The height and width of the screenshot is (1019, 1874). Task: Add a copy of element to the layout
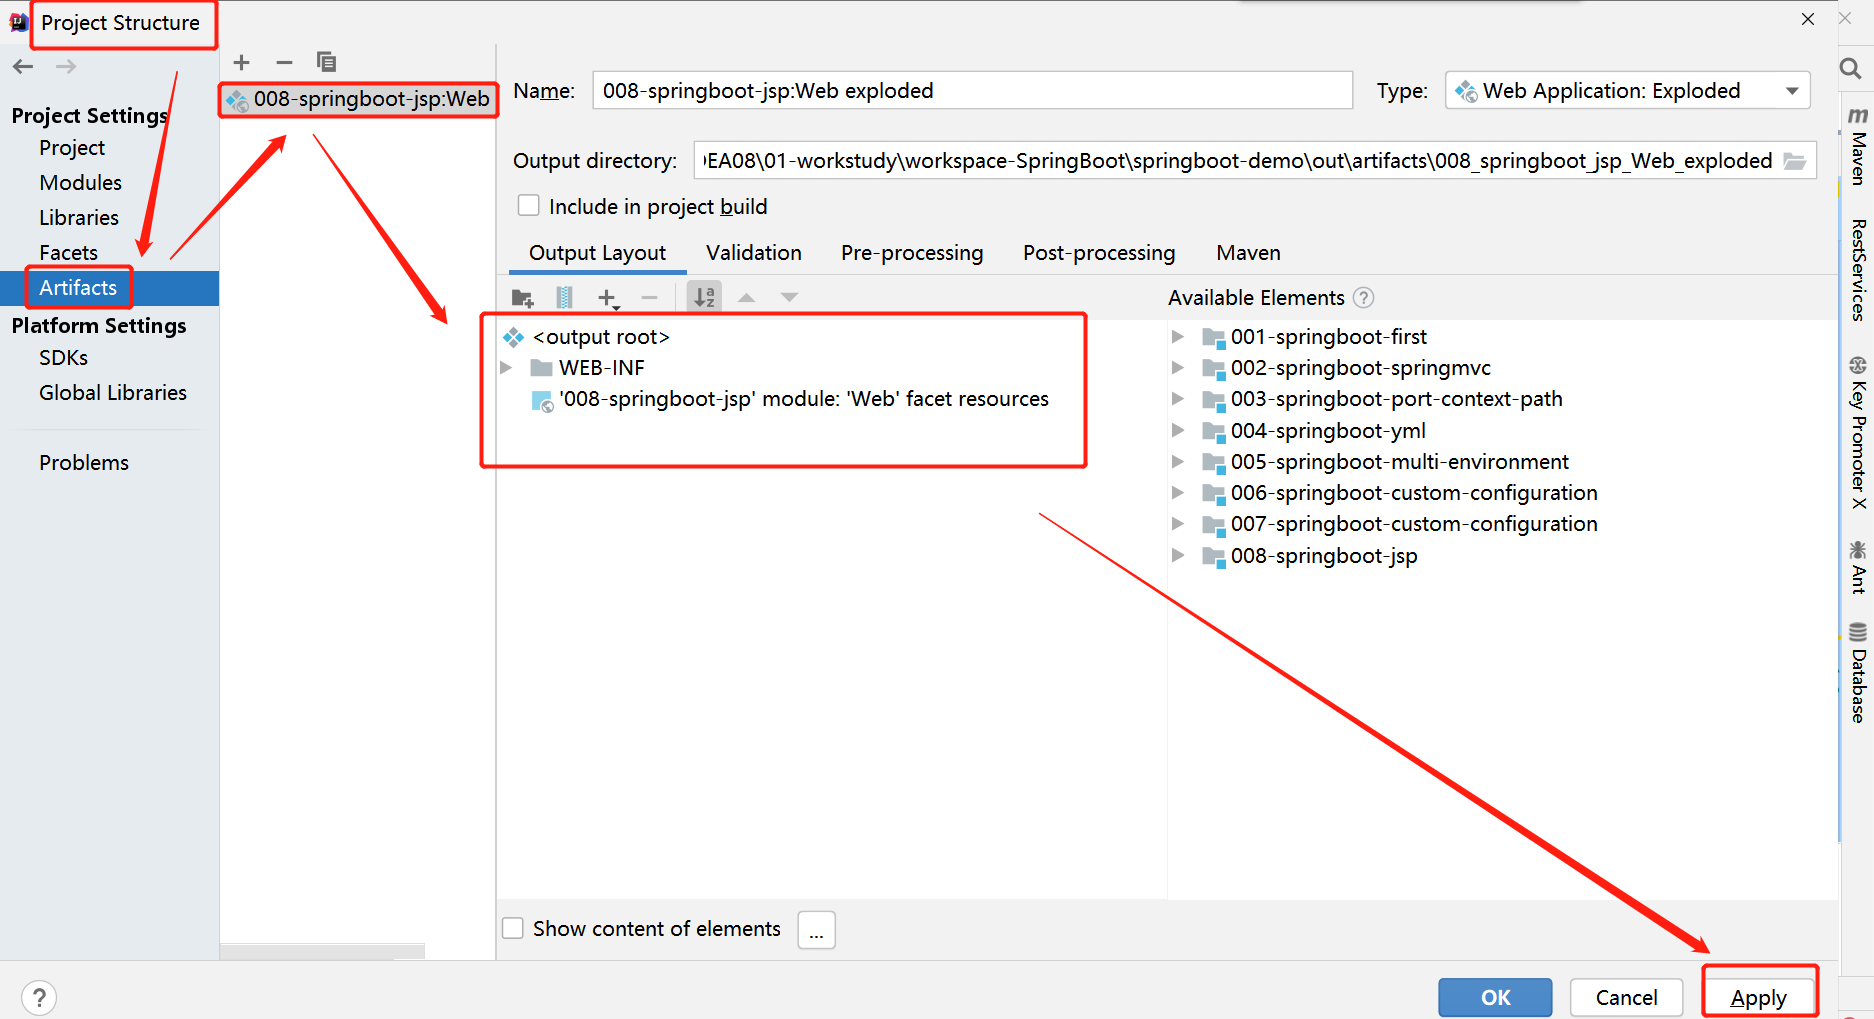(x=607, y=297)
